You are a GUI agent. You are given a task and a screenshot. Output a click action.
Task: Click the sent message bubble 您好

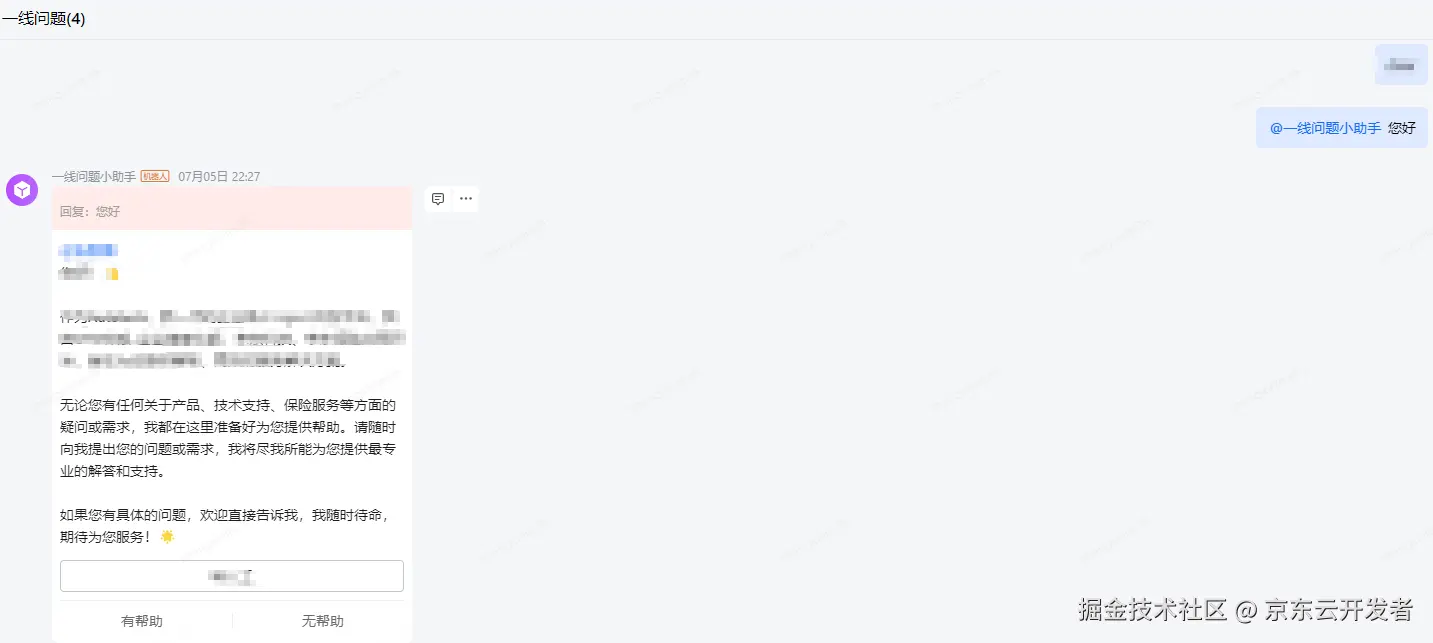pos(1342,128)
